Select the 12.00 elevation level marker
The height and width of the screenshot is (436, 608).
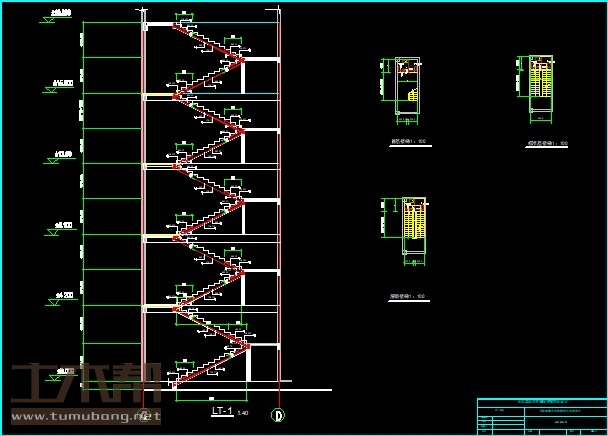[x=63, y=156]
